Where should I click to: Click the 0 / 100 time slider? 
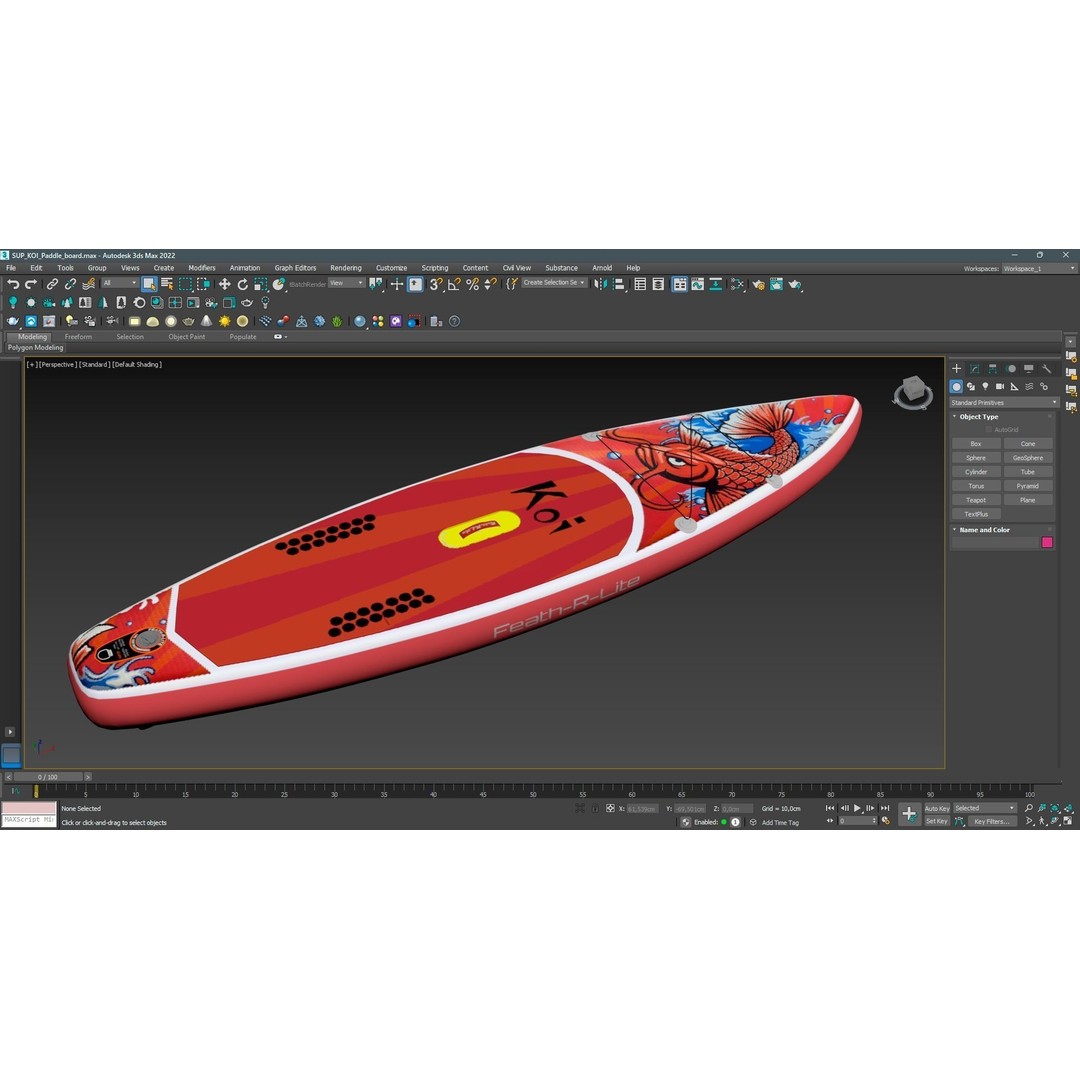pos(48,777)
